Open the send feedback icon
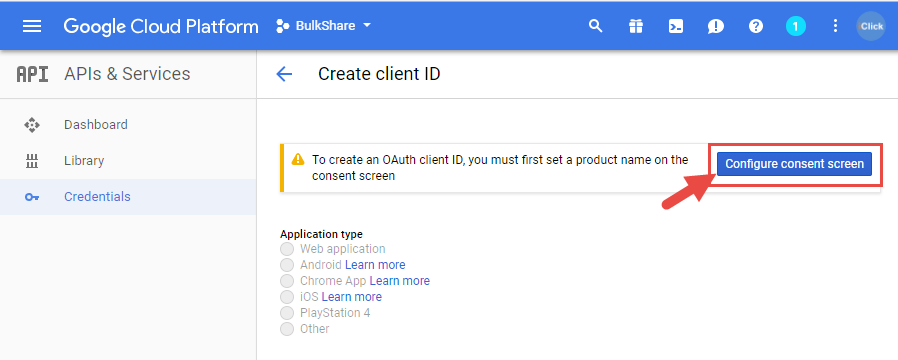The image size is (898, 360). (716, 26)
